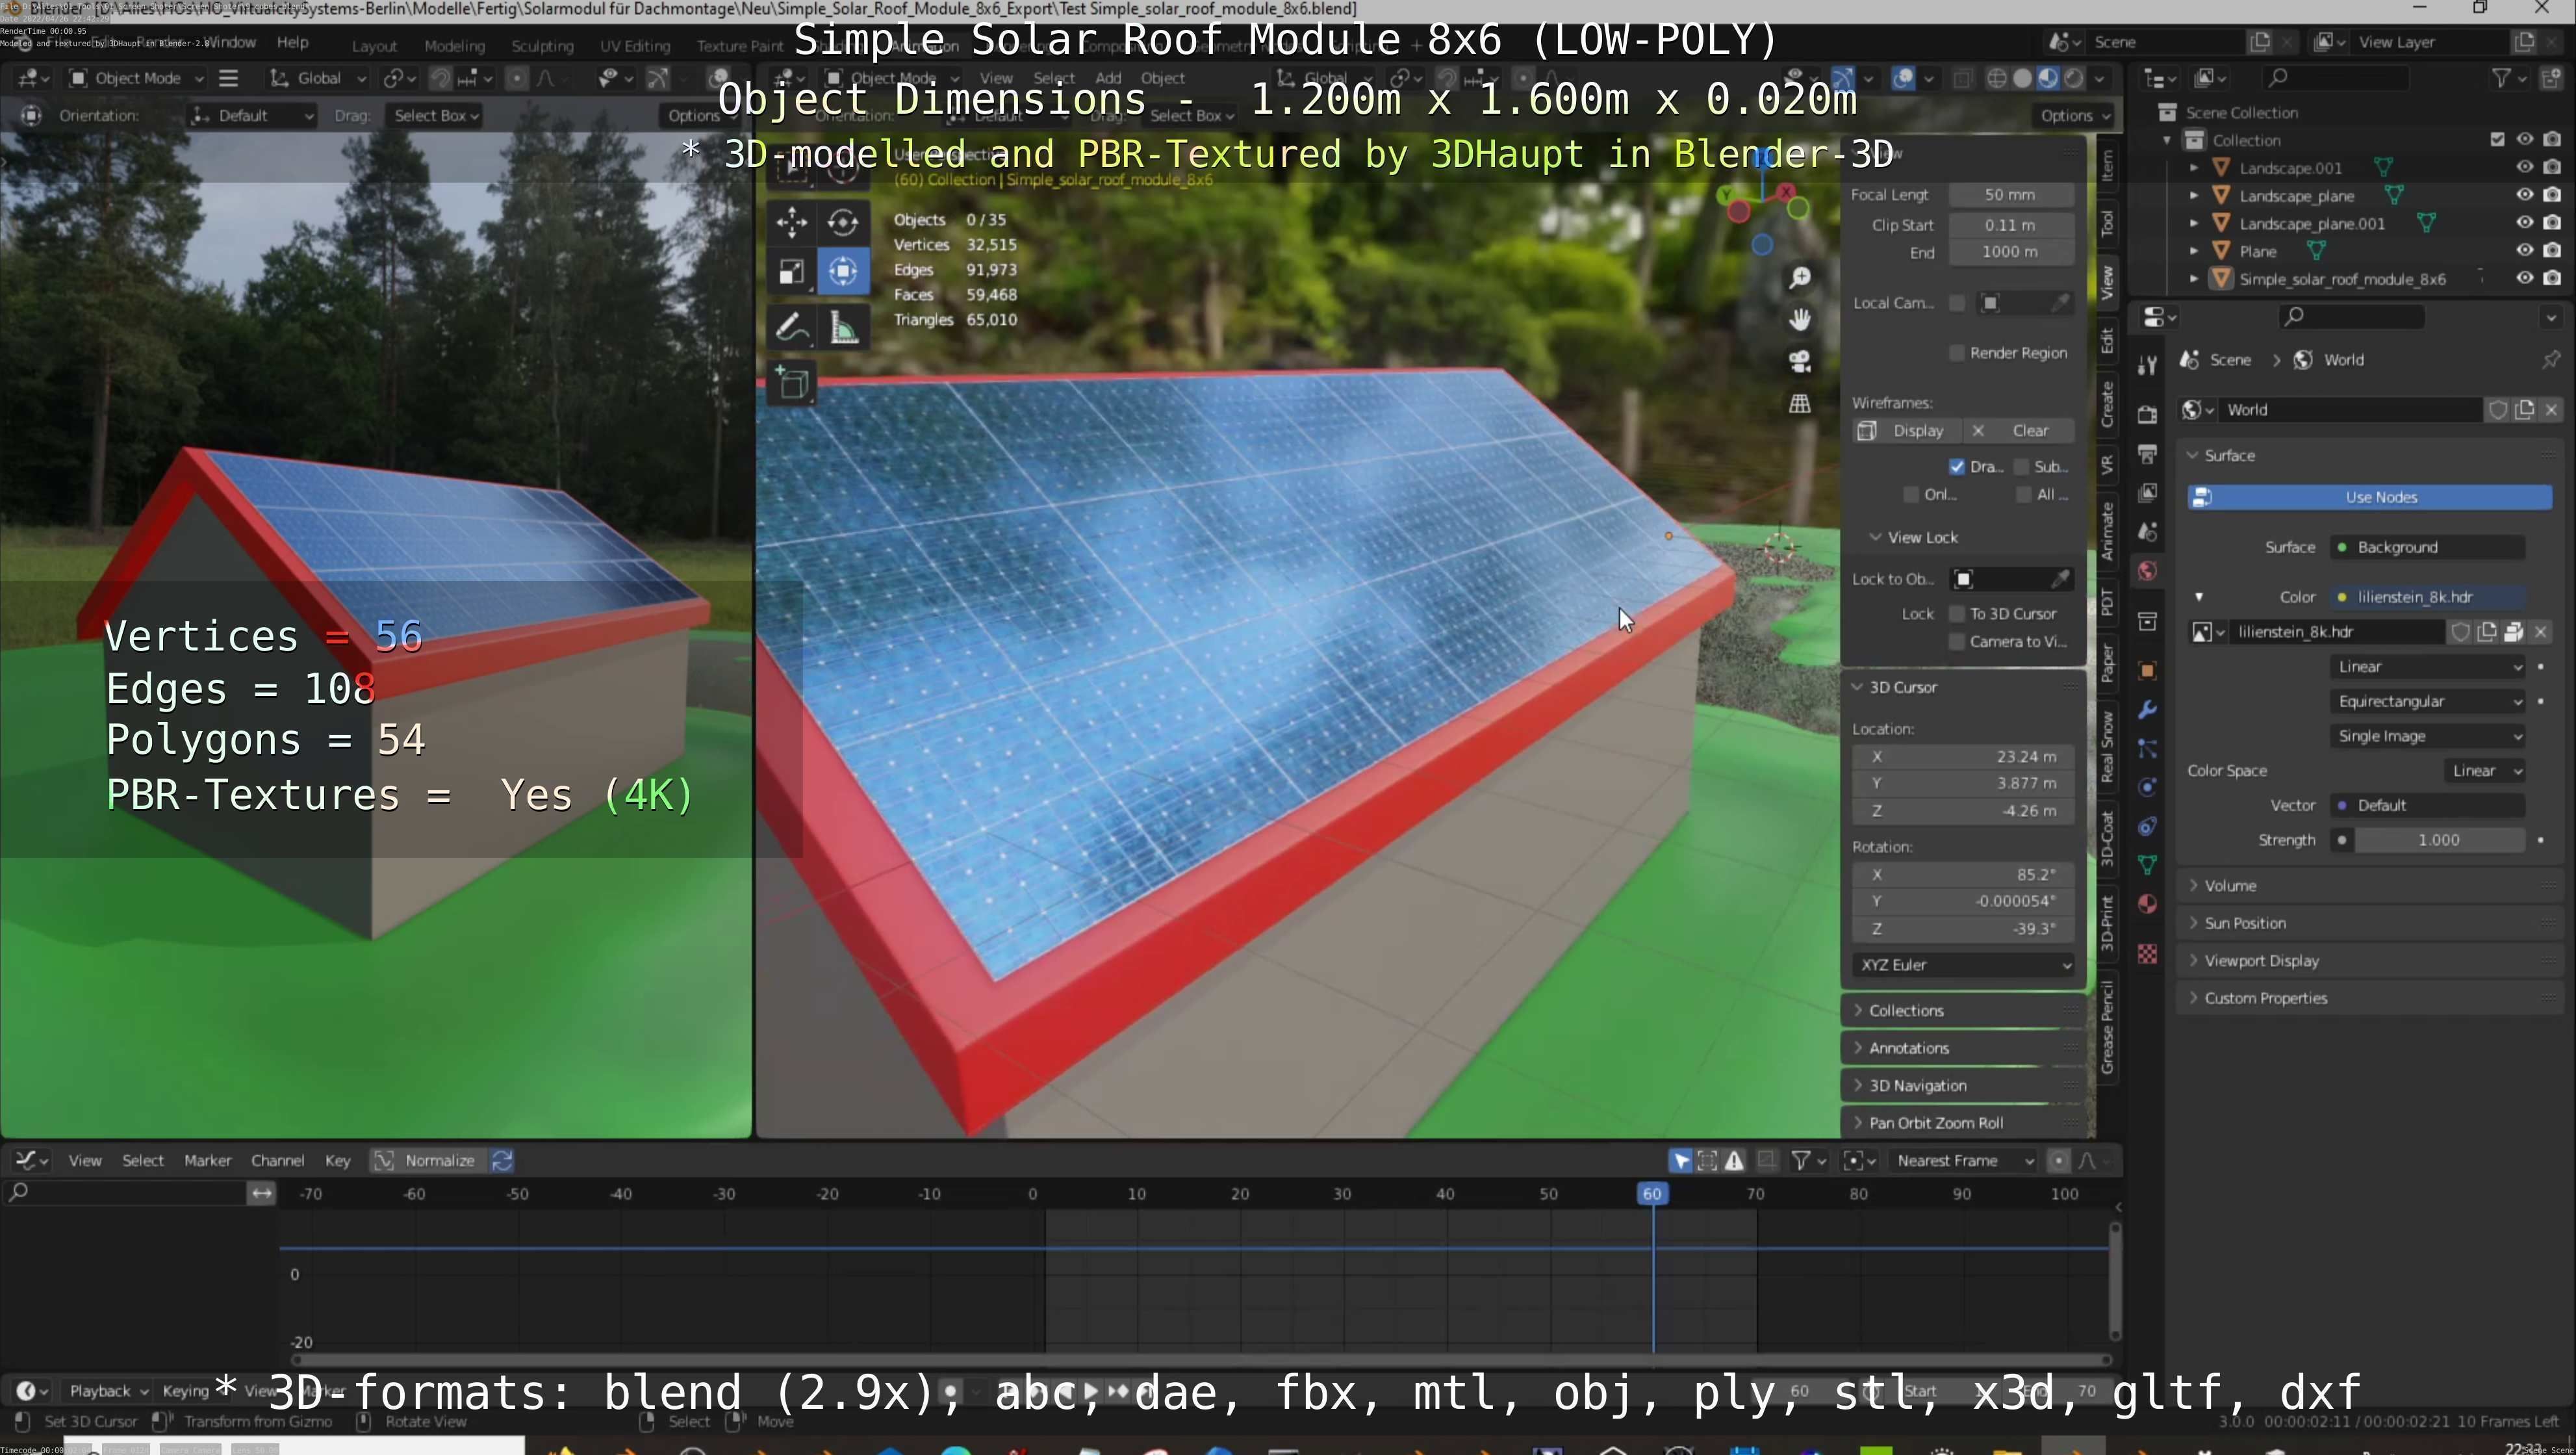Hide Landscape.001 in viewport with eye icon

pos(2525,167)
